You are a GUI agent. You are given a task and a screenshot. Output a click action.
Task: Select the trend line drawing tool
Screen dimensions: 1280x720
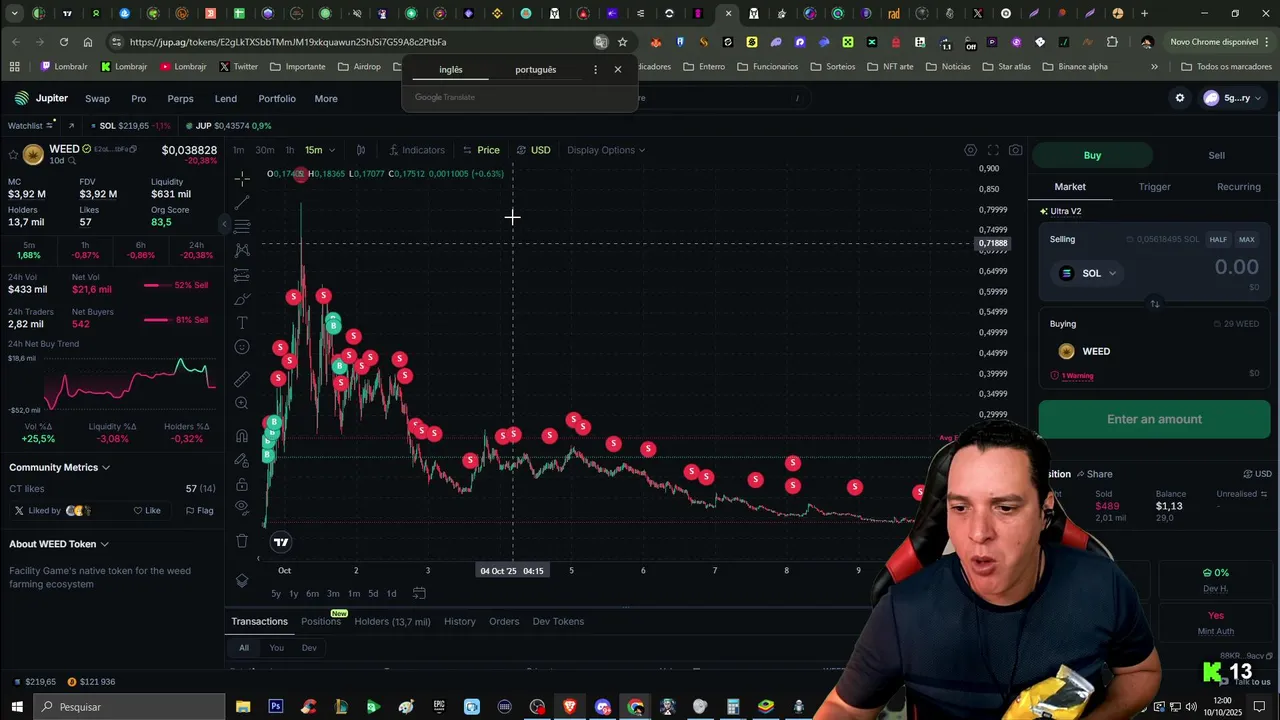tap(242, 202)
